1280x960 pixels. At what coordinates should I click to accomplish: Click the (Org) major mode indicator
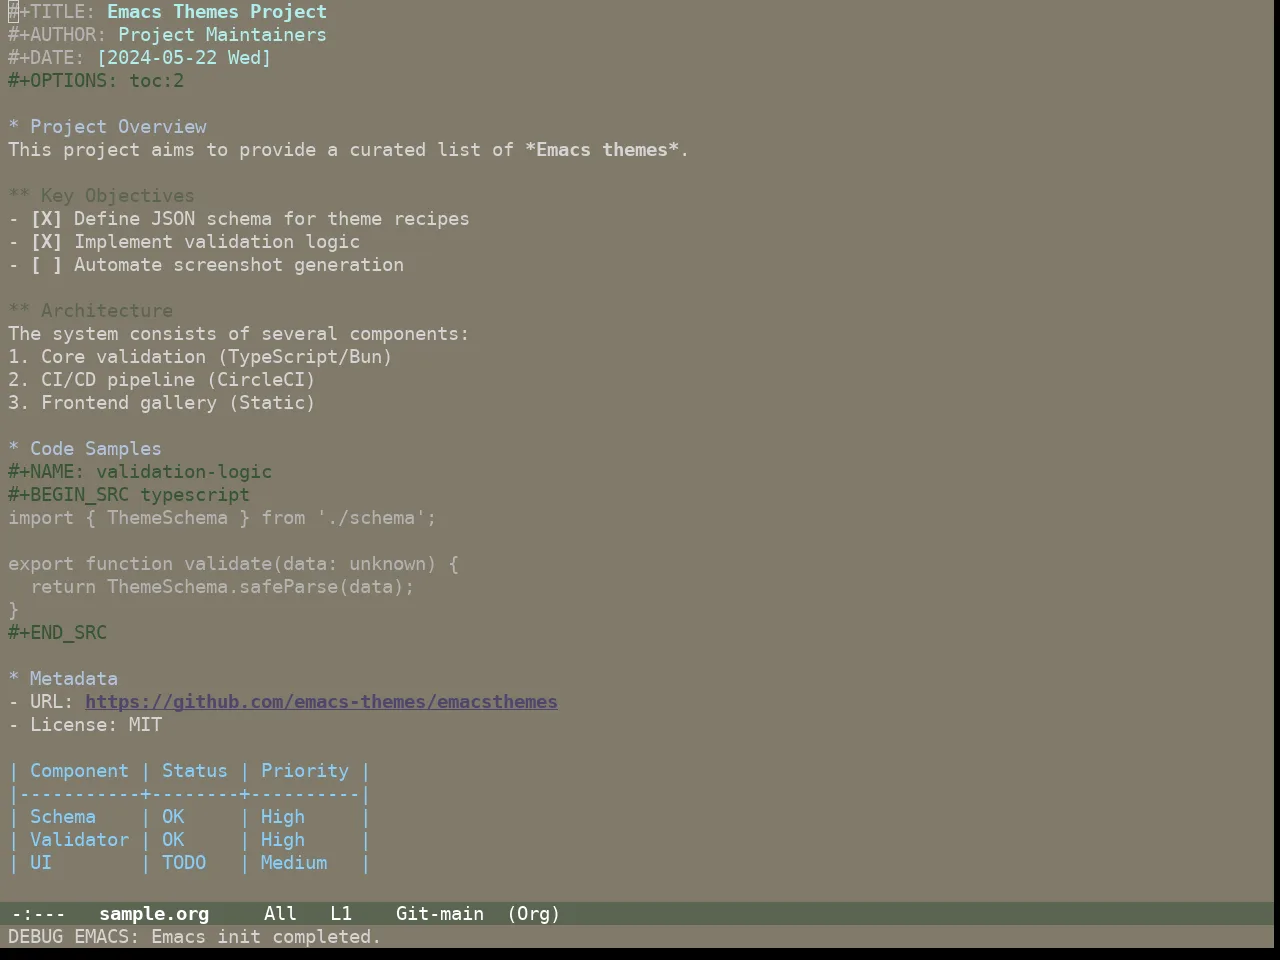(x=534, y=914)
